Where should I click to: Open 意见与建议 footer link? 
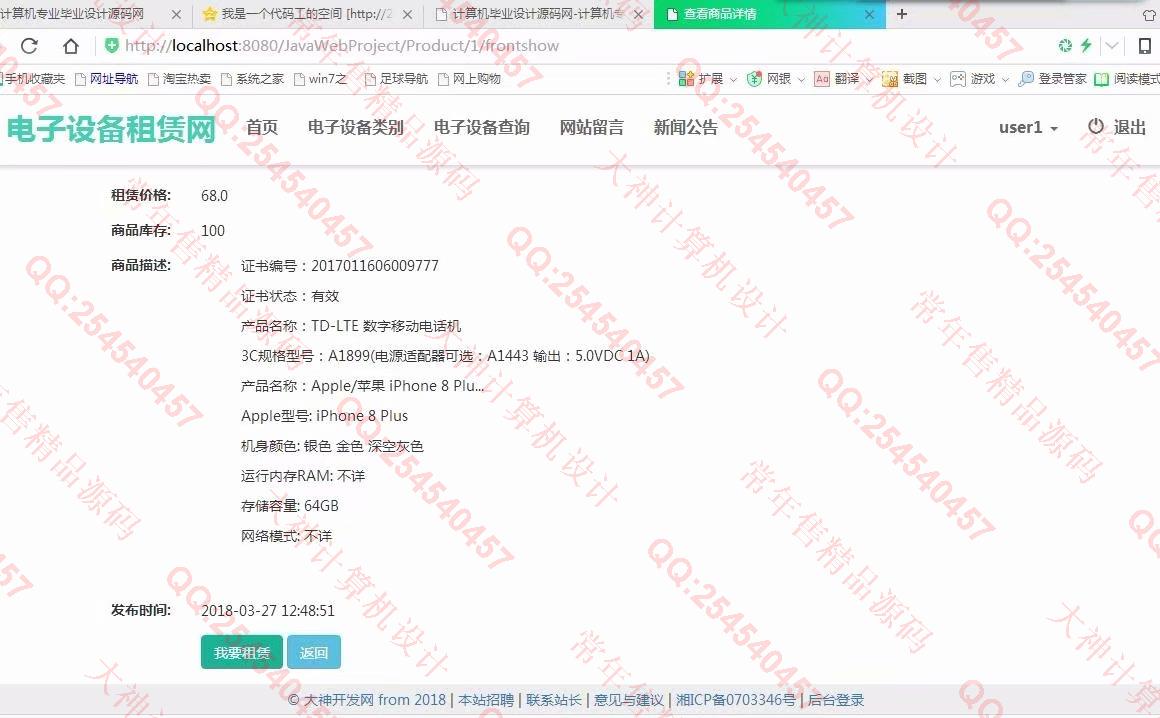[629, 700]
